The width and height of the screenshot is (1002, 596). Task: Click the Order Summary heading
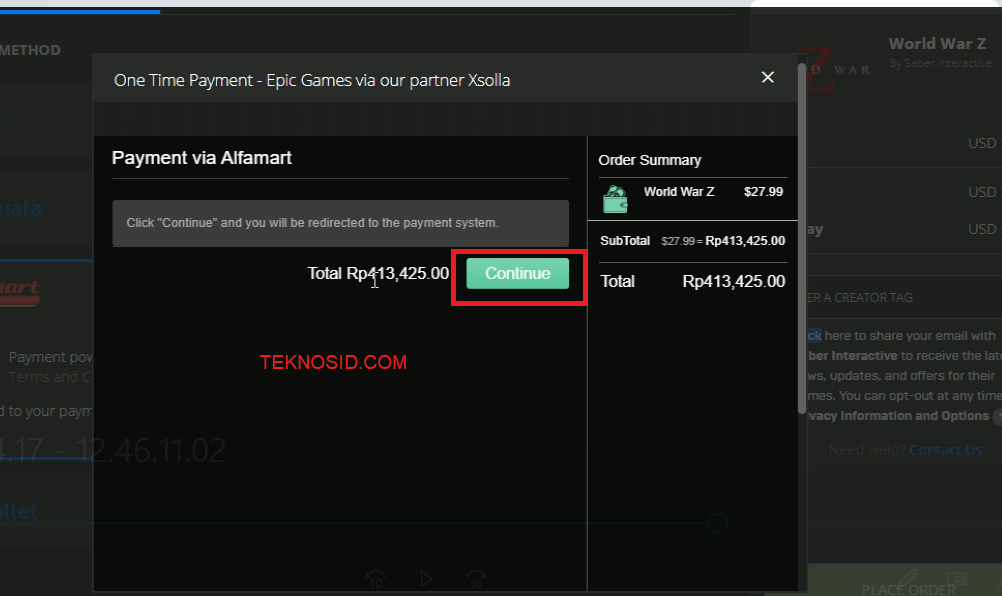pyautogui.click(x=649, y=160)
